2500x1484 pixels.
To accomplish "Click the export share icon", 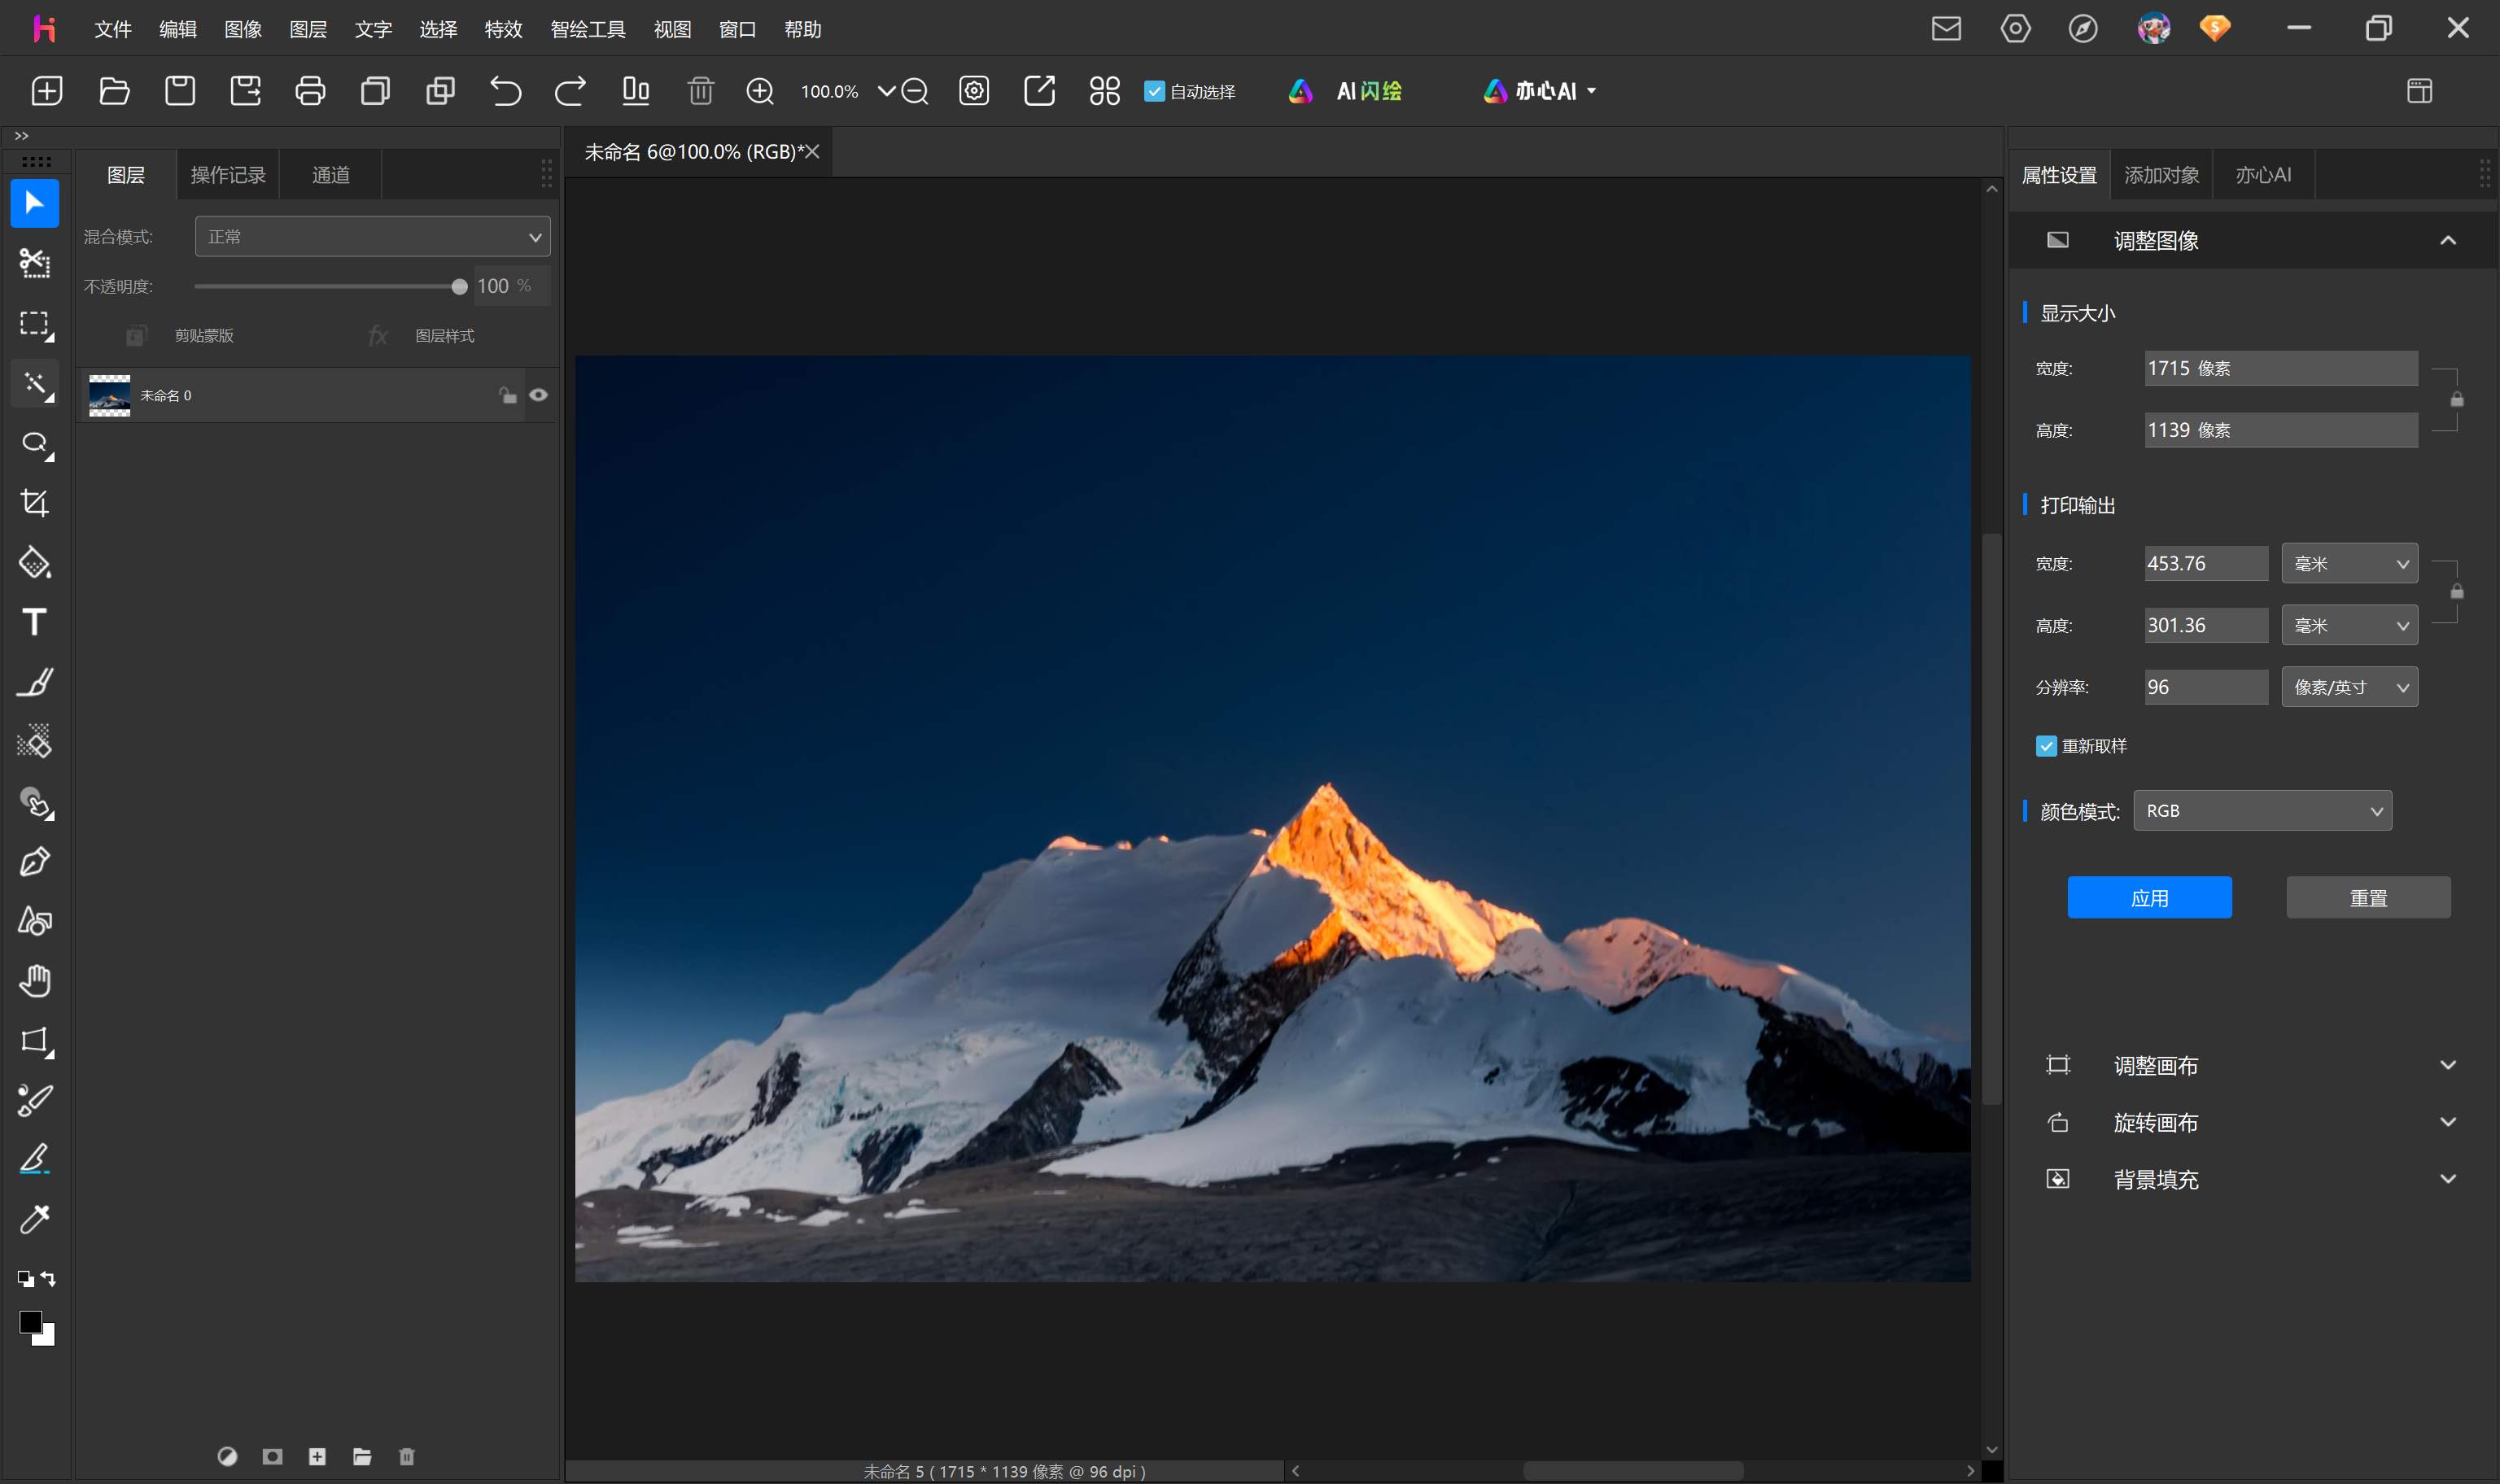I will (x=1039, y=91).
